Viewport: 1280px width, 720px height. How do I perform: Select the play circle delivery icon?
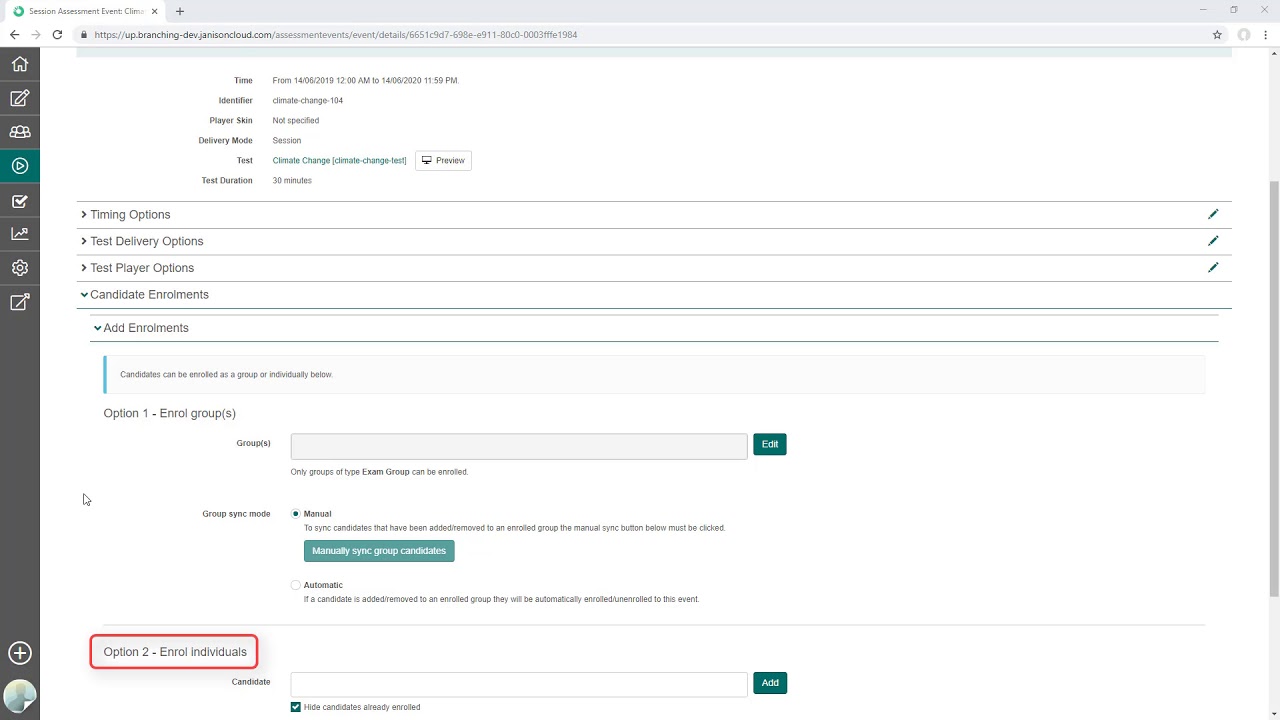tap(20, 166)
